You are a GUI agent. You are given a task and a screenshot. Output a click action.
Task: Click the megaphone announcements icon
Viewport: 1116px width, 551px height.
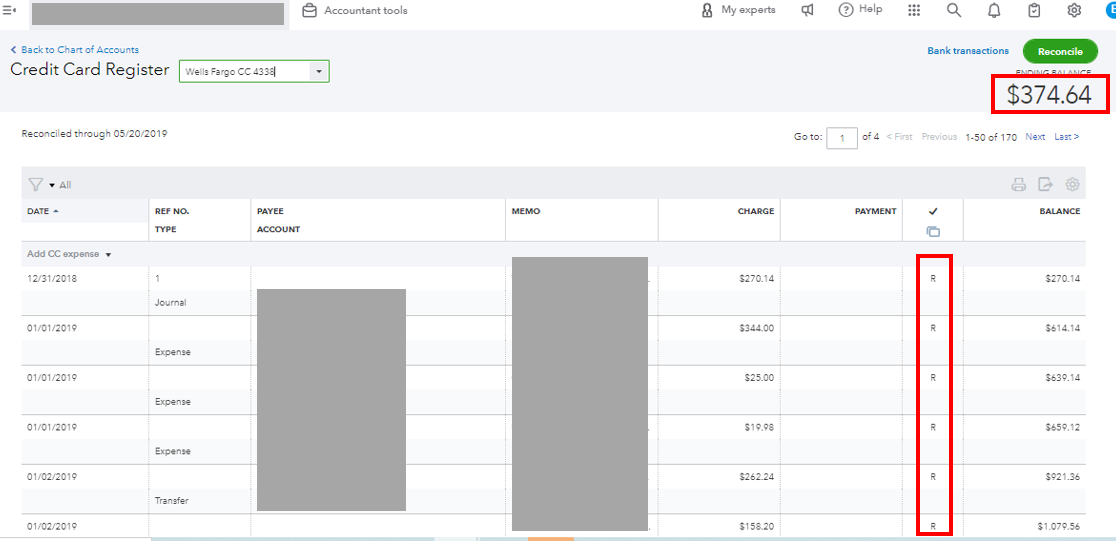[808, 10]
